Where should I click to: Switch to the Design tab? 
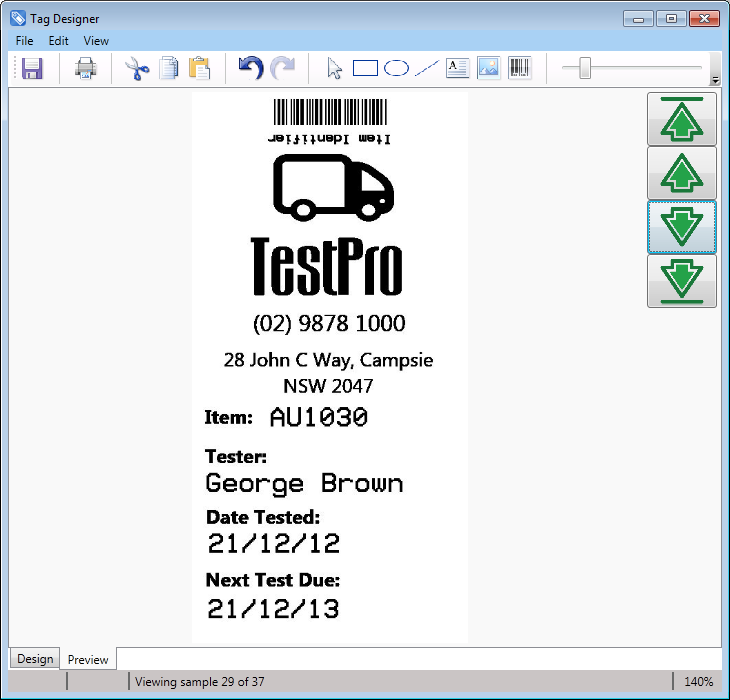click(x=34, y=659)
